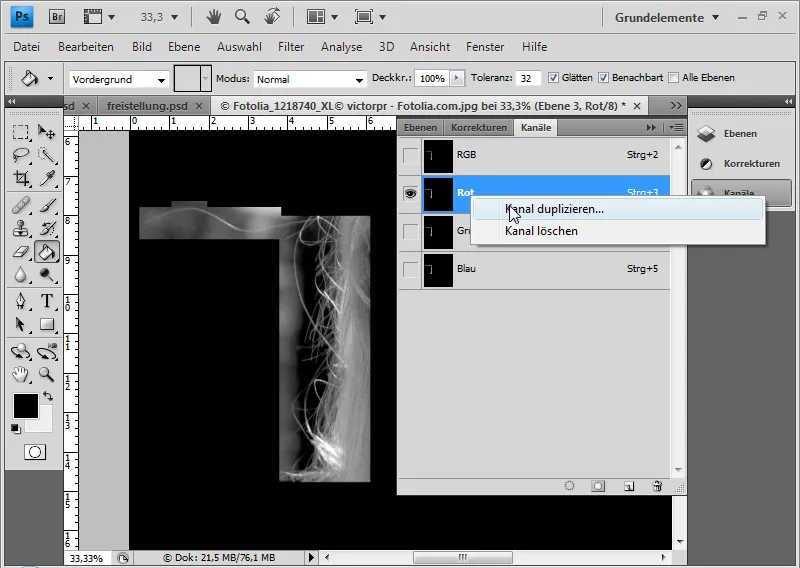Select the Clone Stamp tool

20,229
